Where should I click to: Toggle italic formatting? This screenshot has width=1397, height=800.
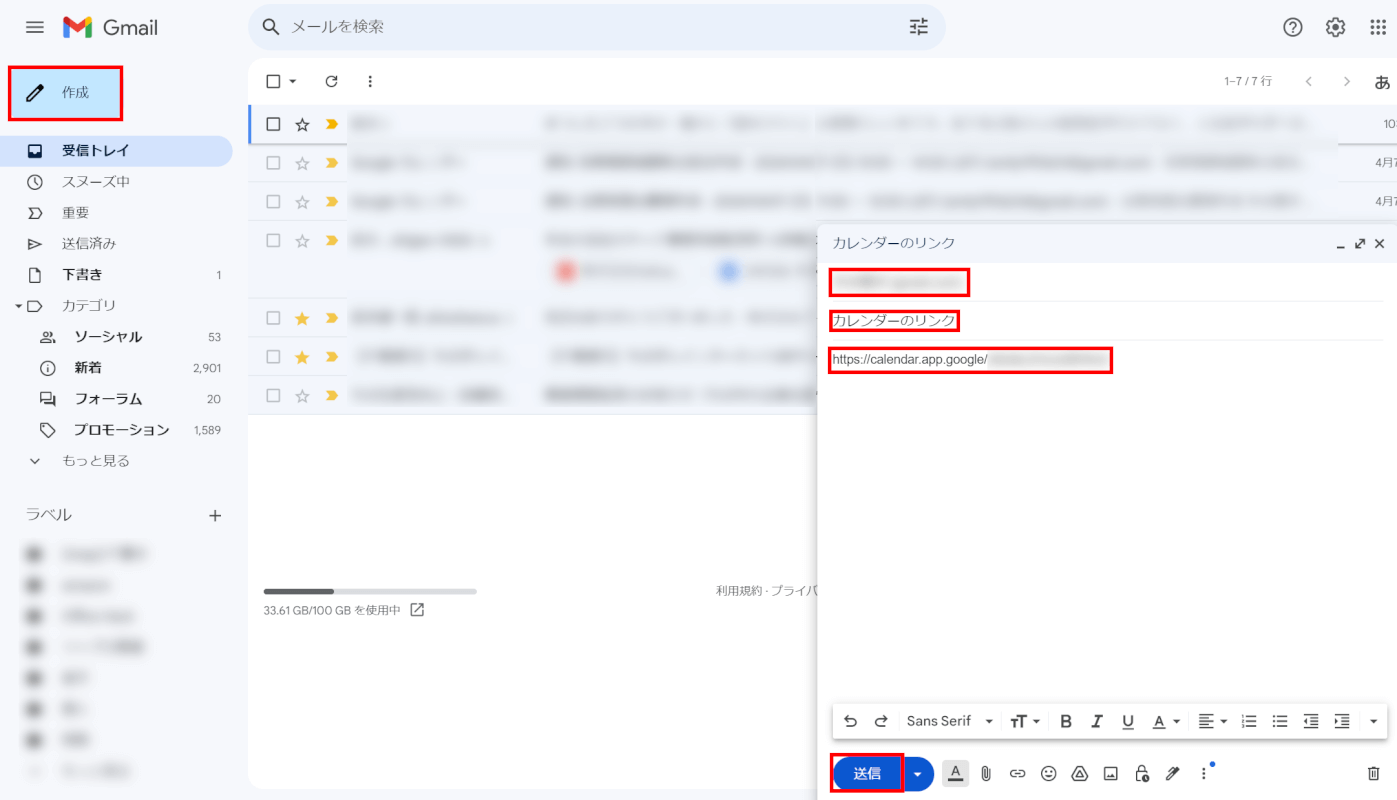click(1097, 721)
